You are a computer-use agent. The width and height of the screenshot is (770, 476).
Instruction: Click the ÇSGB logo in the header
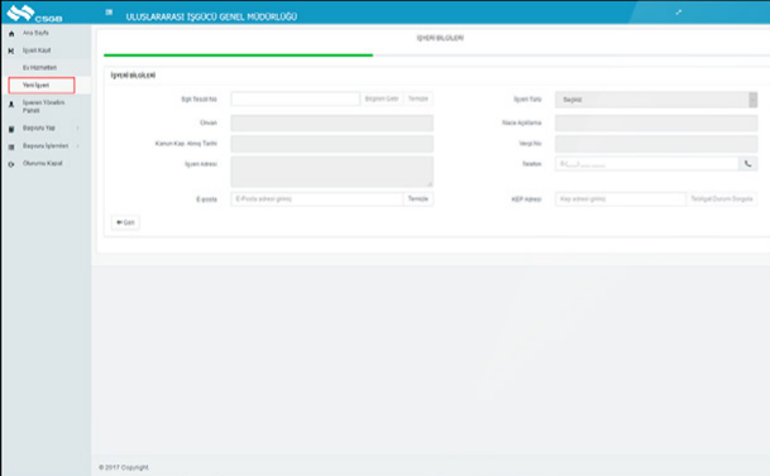[25, 13]
